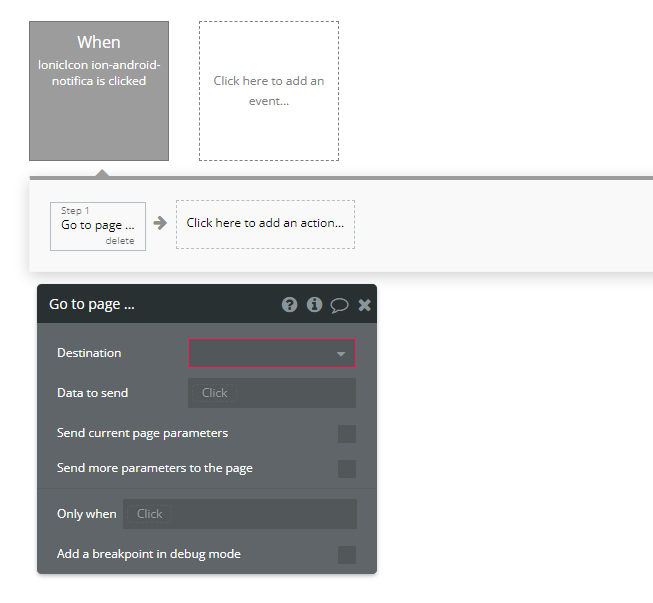Click the Only when condition field

[240, 514]
